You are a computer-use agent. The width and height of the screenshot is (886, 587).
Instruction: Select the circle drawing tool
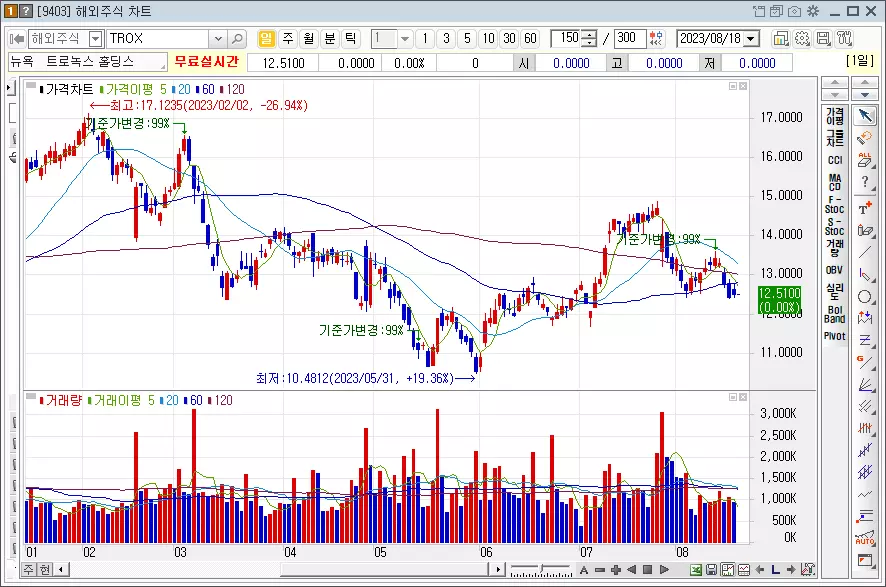tap(865, 297)
